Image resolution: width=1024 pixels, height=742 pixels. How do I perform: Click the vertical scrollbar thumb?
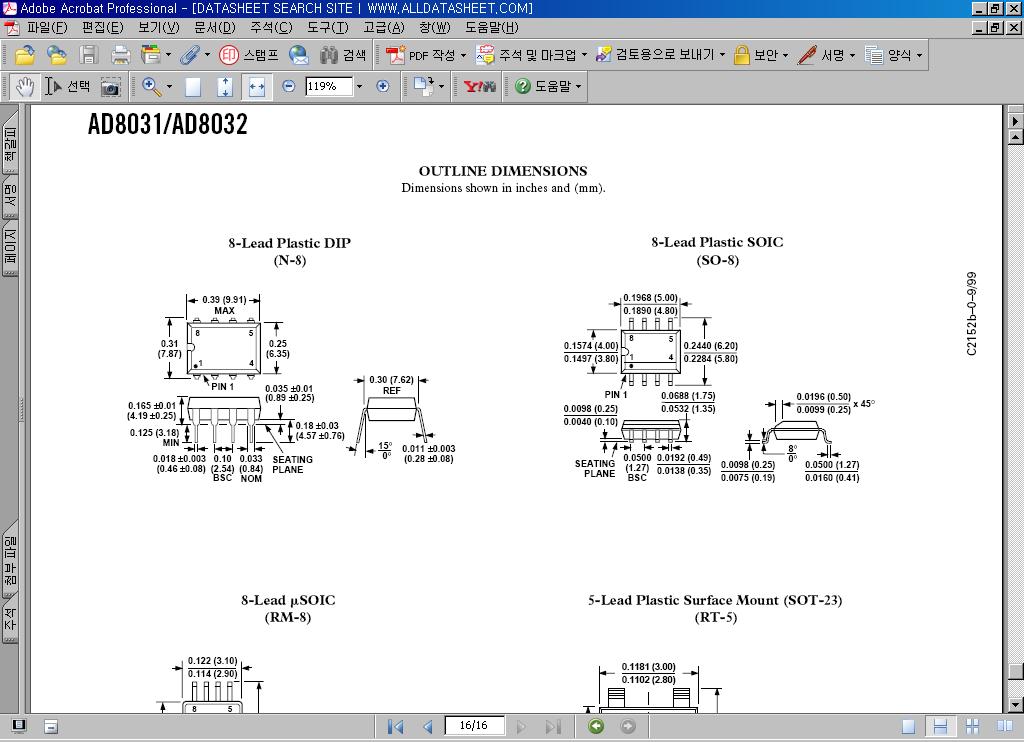tap(1015, 672)
